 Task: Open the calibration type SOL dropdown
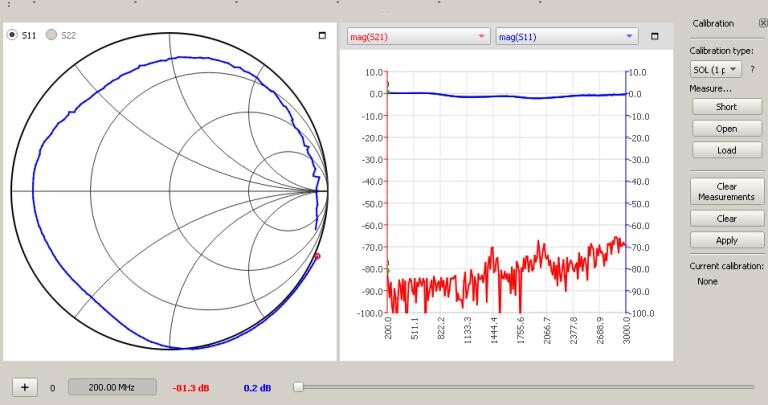tap(715, 70)
